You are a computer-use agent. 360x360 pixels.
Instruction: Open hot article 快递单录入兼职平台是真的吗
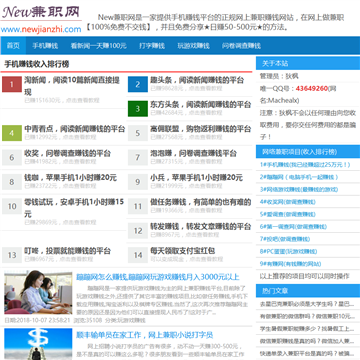pos(307,353)
